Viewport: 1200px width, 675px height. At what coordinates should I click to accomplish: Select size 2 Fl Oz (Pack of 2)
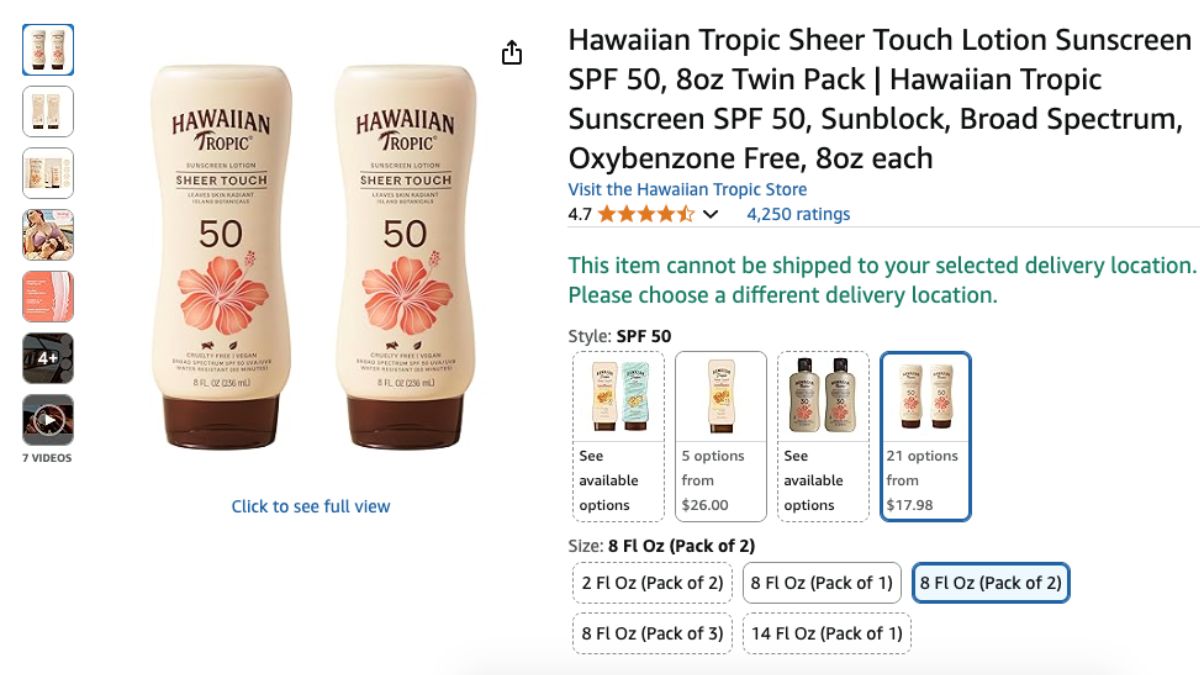pyautogui.click(x=652, y=582)
